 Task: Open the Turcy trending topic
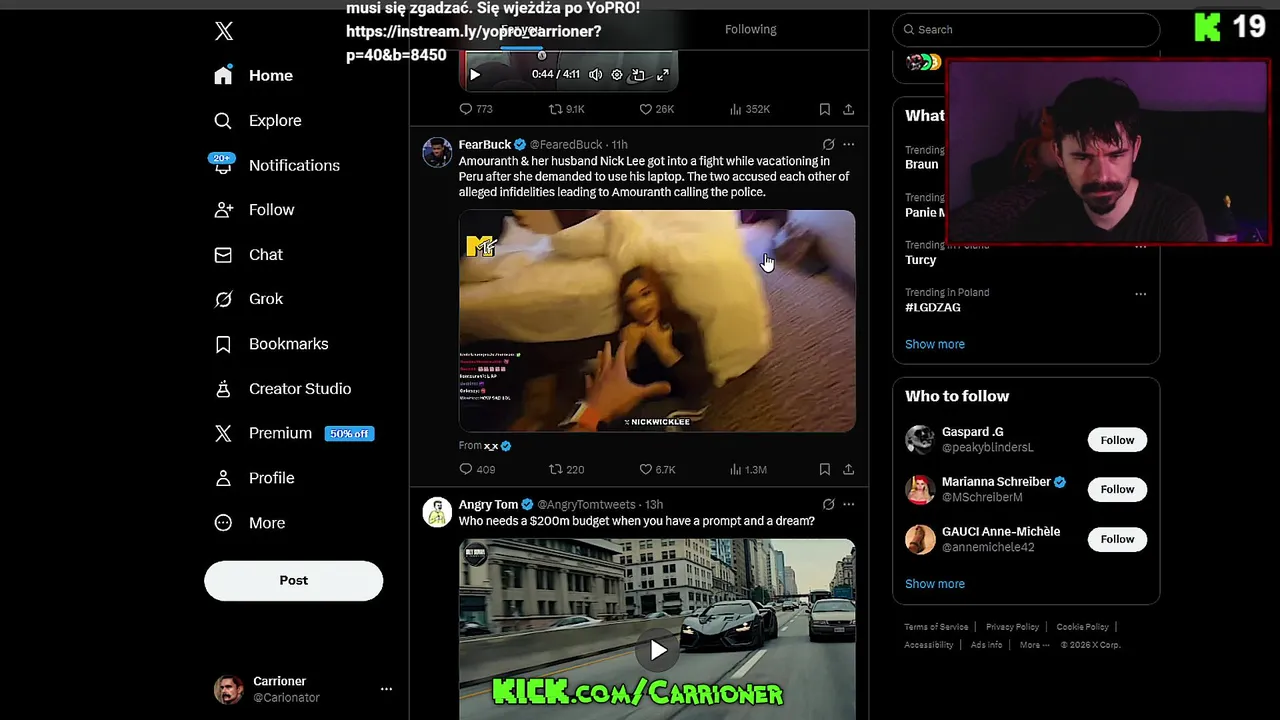point(921,260)
